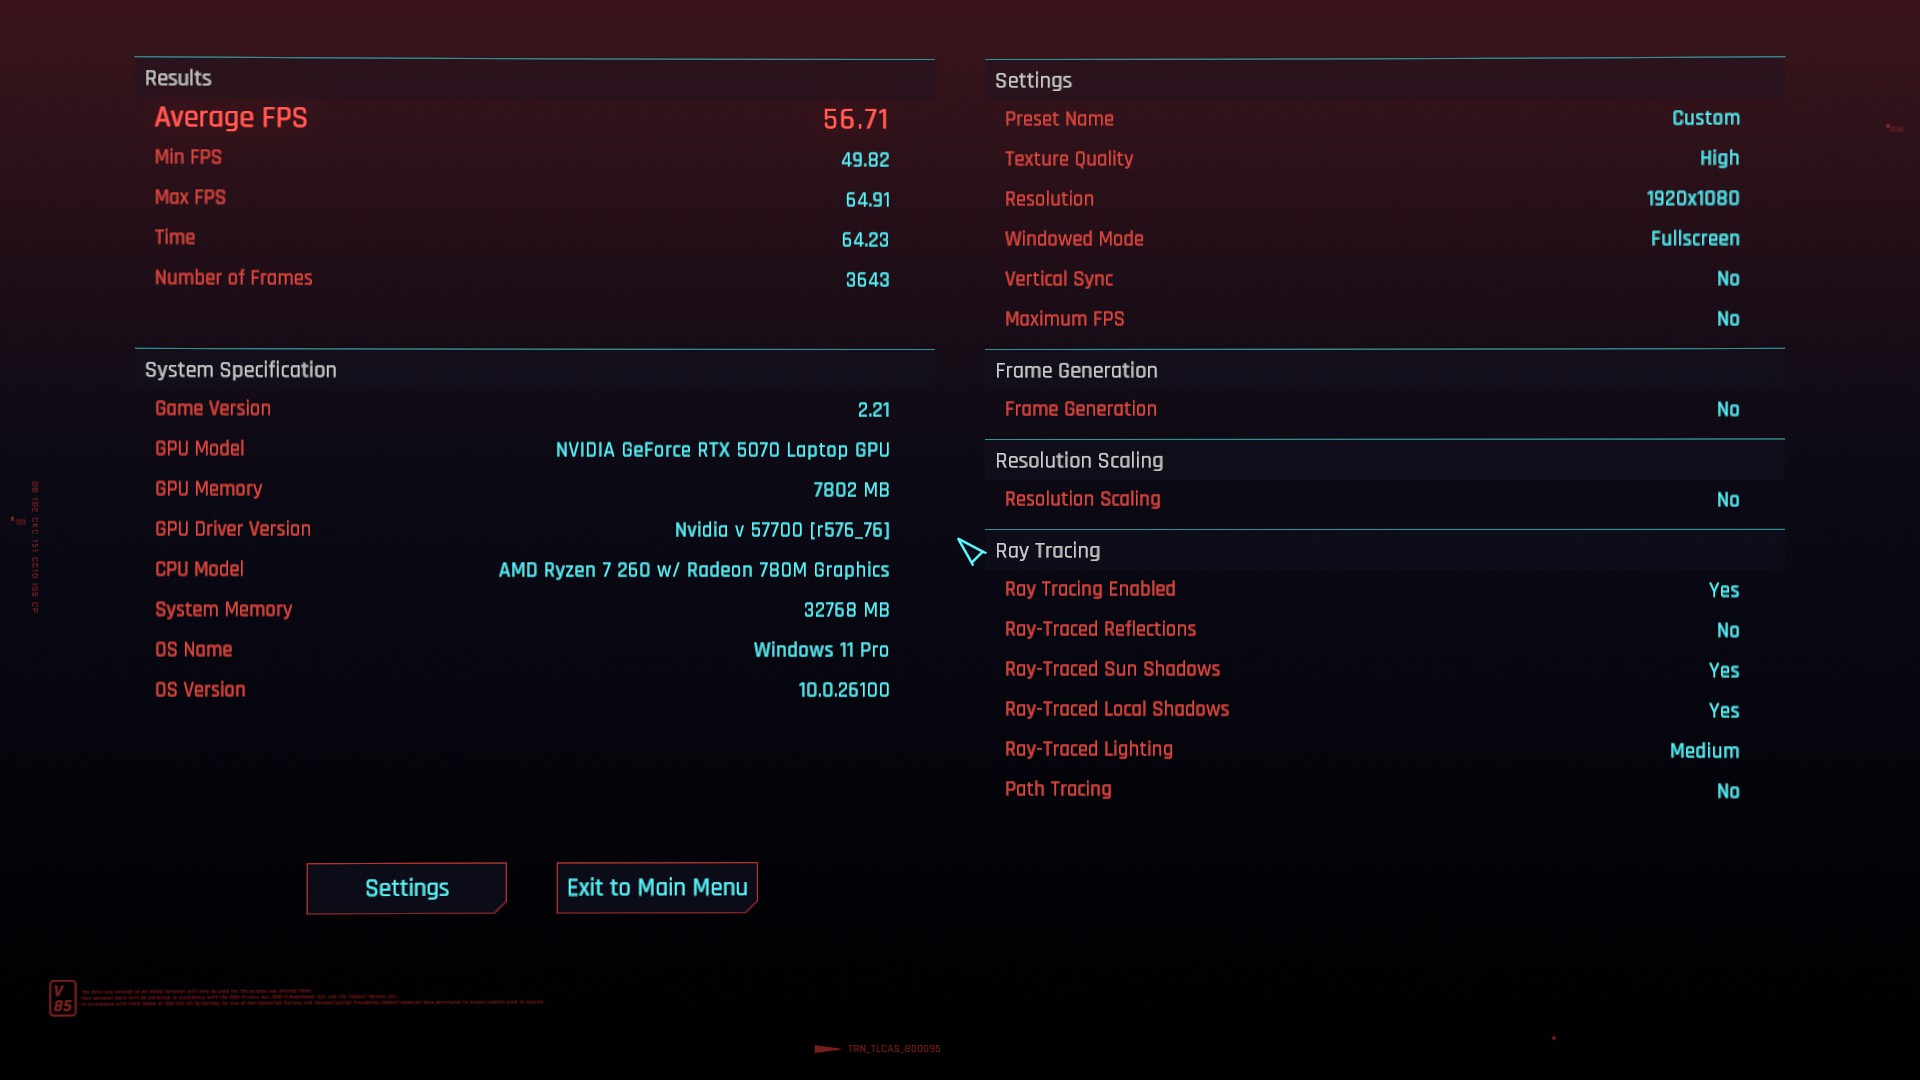Click the Resolution Scaling No value
Screen dimensions: 1920x1080
1727,499
